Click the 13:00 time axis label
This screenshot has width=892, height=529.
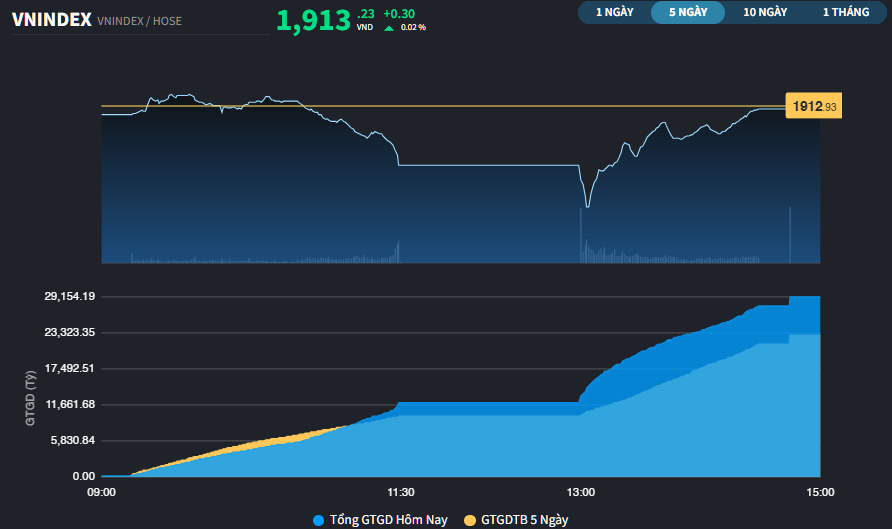click(x=580, y=492)
